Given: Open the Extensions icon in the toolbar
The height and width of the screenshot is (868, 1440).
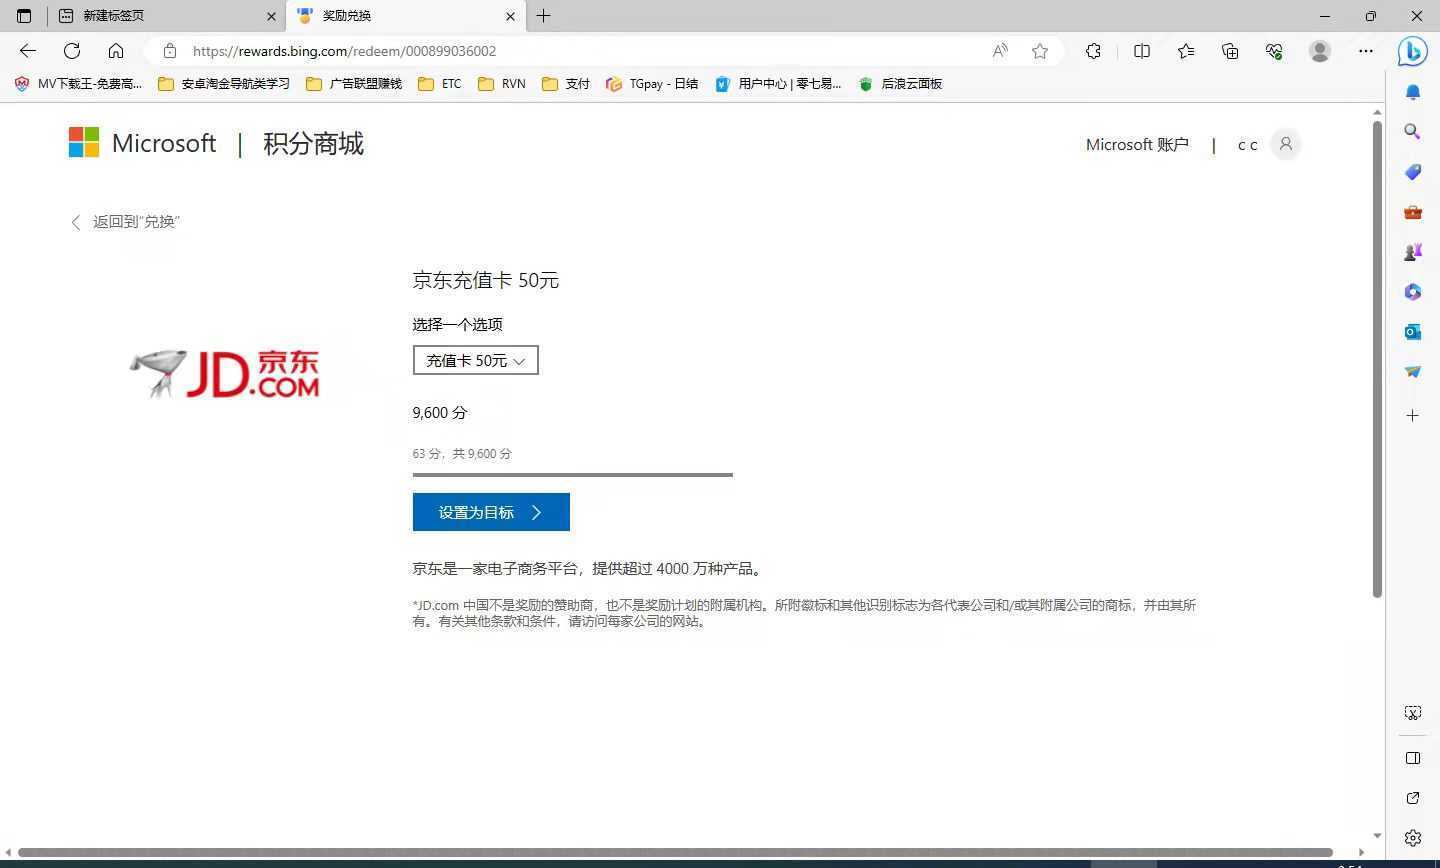Looking at the screenshot, I should tap(1093, 51).
